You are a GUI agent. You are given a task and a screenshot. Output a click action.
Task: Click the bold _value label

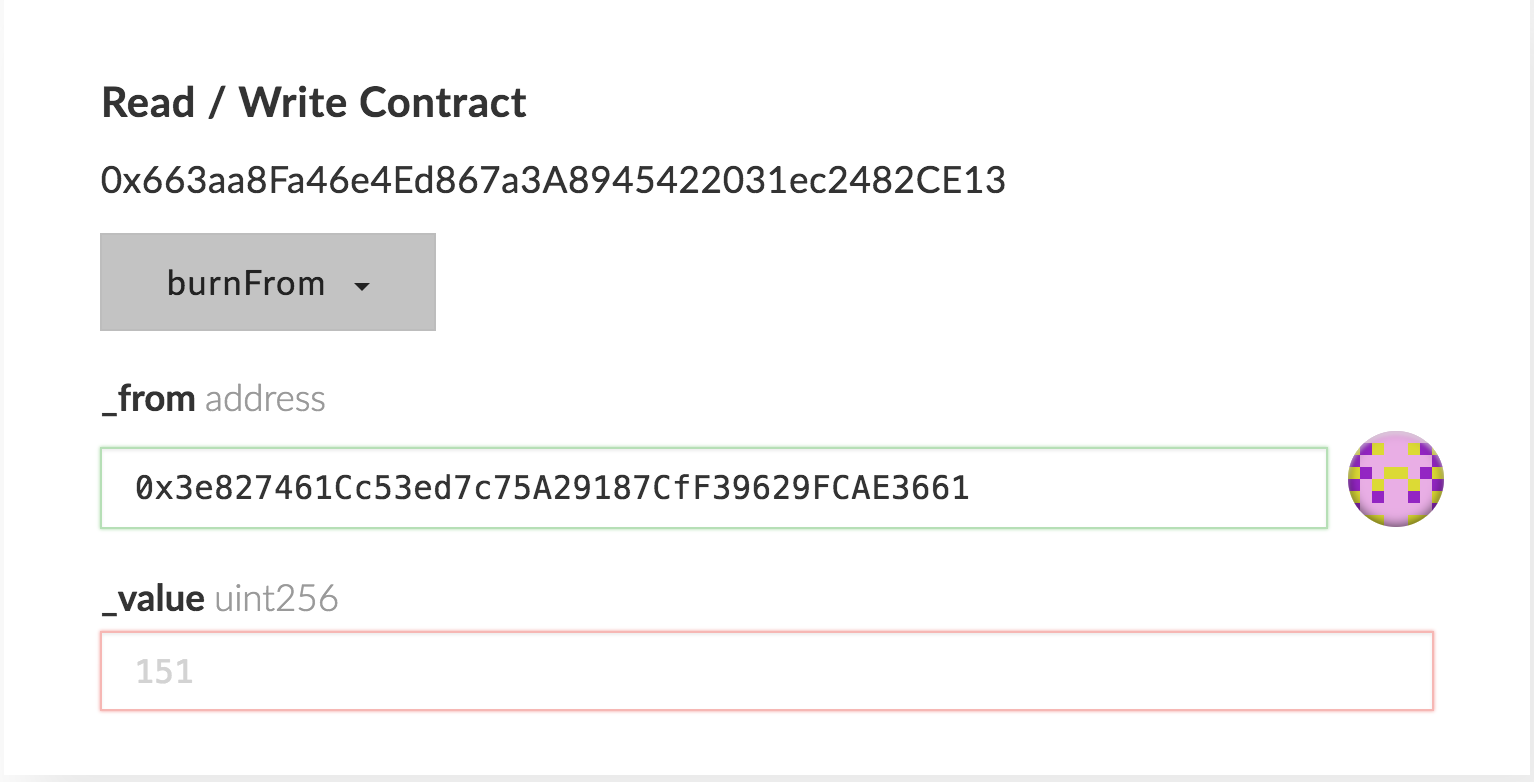pyautogui.click(x=153, y=599)
